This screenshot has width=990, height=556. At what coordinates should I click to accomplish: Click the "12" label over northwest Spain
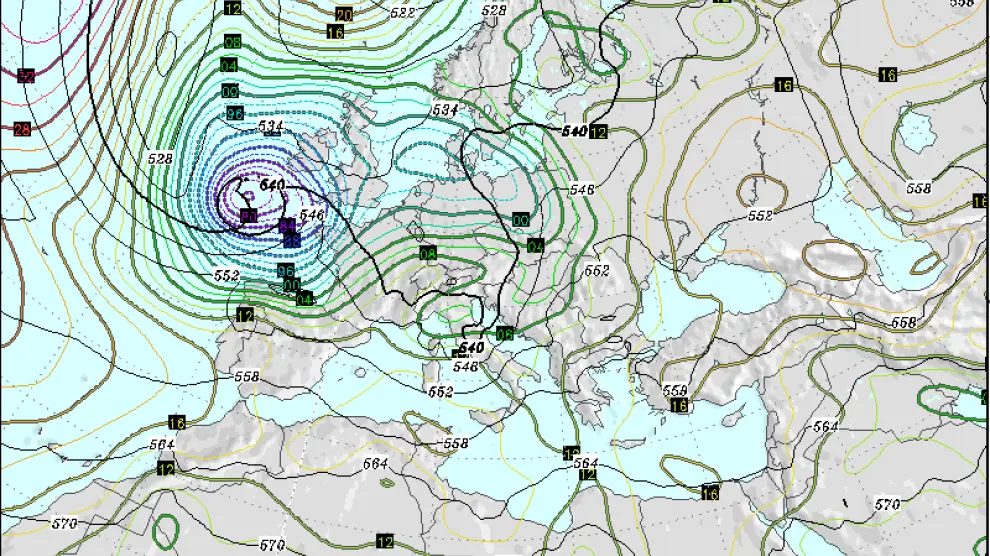245,315
